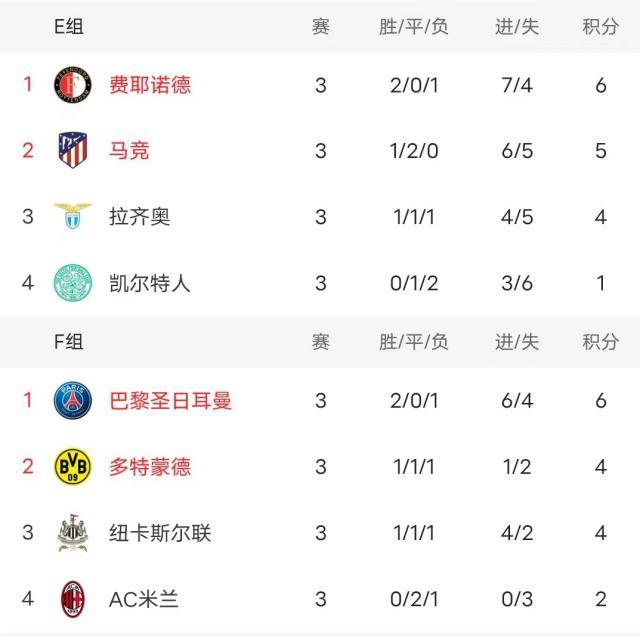Click the Feyenoord club crest
The image size is (640, 636).
point(72,84)
